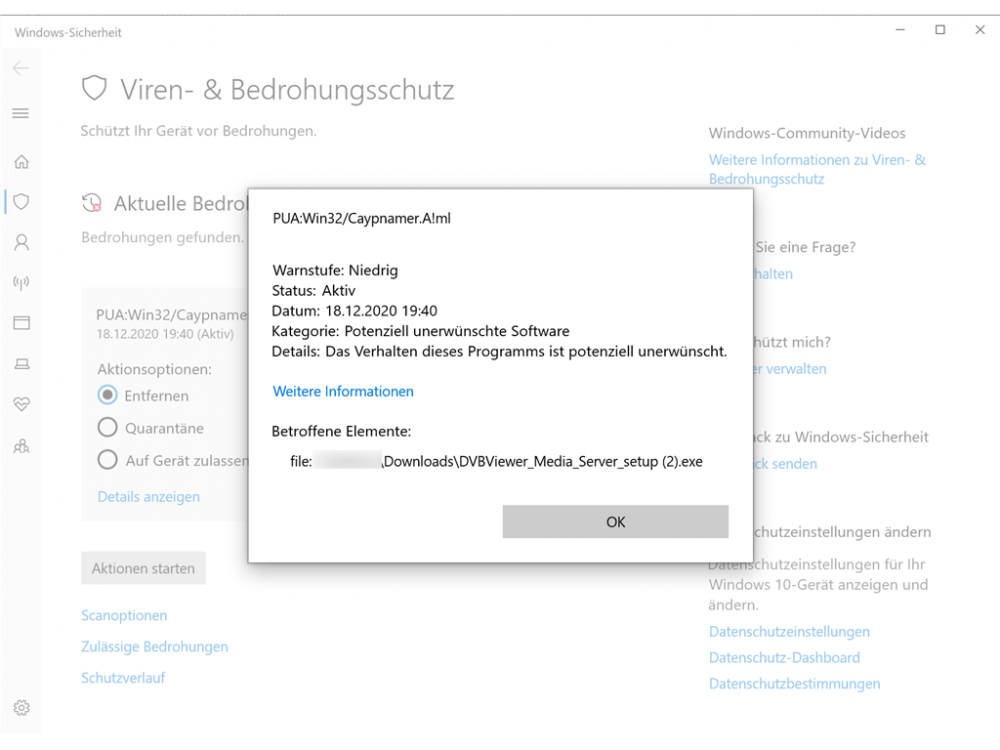This screenshot has width=1000, height=750.
Task: Open the hamburger navigation menu
Action: click(21, 114)
